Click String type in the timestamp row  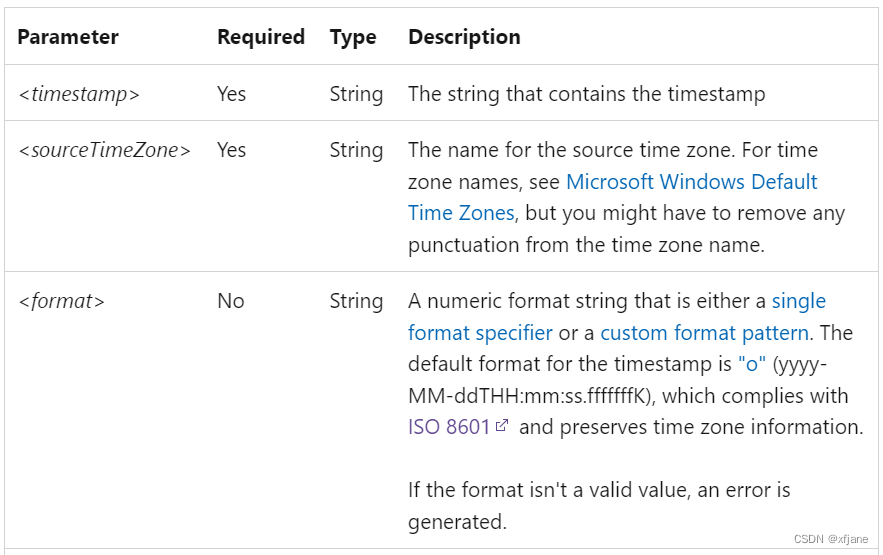click(x=356, y=94)
